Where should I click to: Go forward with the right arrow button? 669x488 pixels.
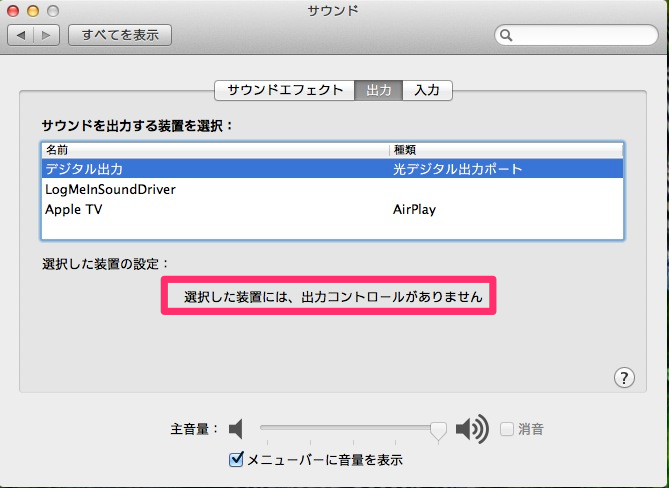click(x=47, y=35)
